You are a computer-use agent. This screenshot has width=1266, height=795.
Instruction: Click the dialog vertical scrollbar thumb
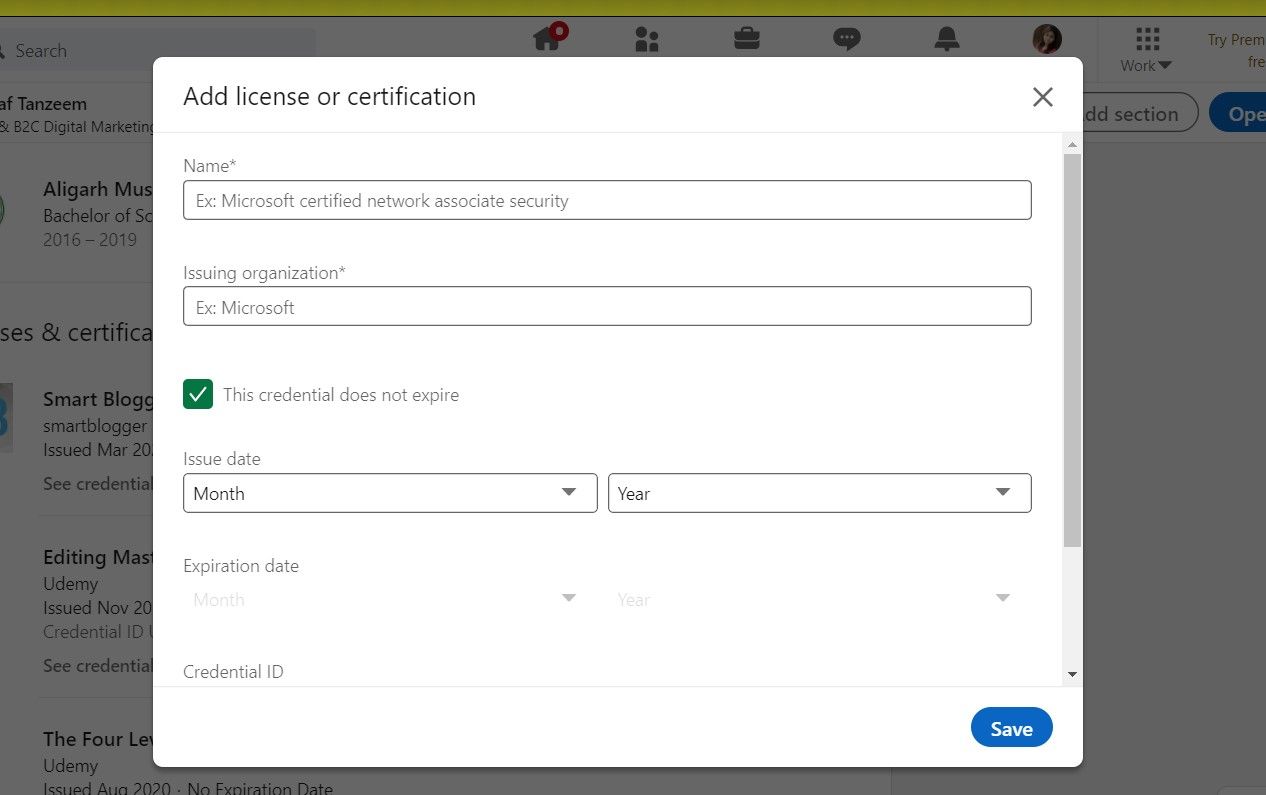[1072, 350]
